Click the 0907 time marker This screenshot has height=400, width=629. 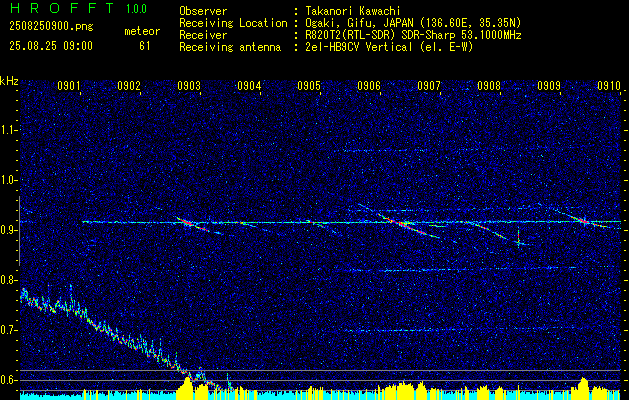429,86
